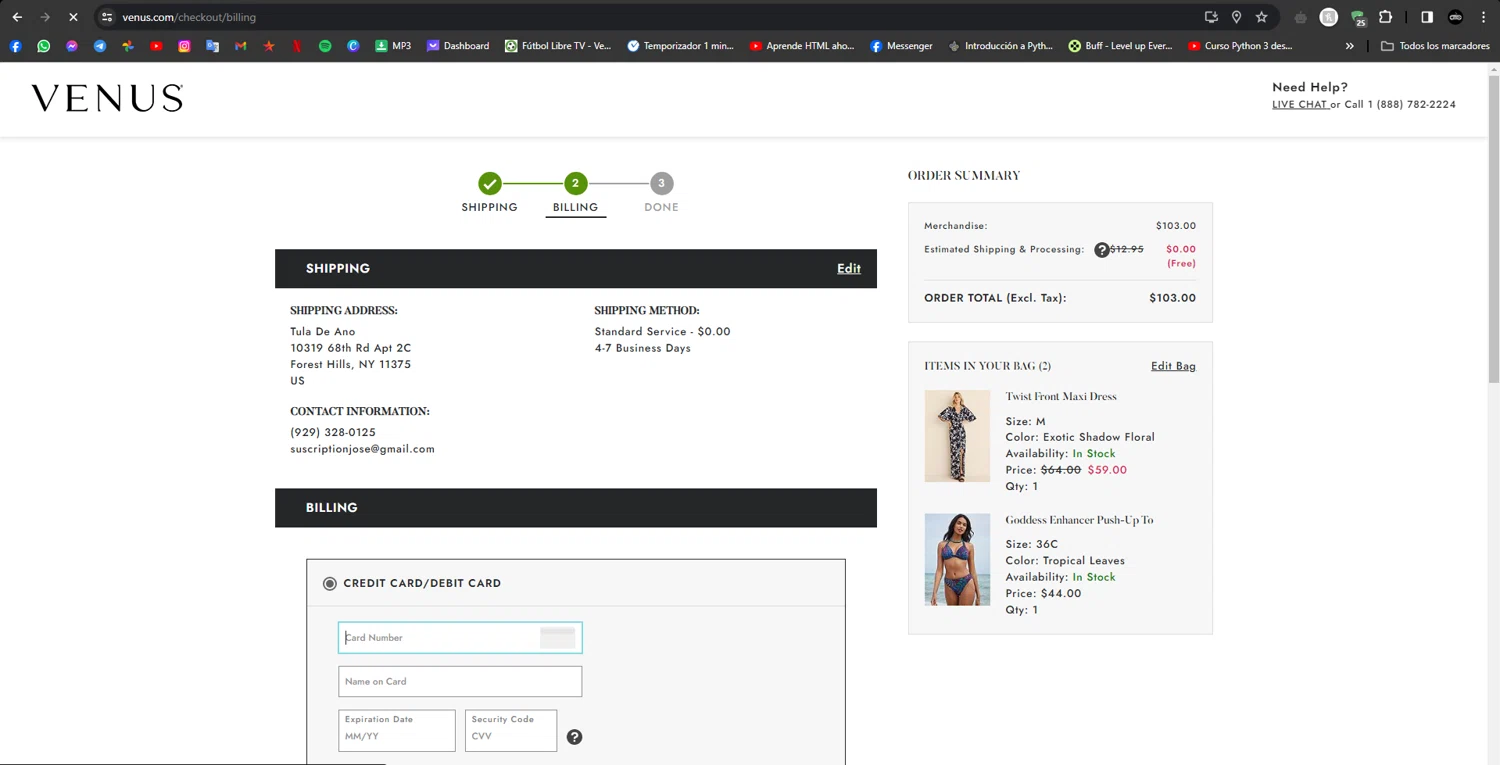Image resolution: width=1500 pixels, height=765 pixels.
Task: Open the Extensions puzzle icon
Action: click(x=1385, y=17)
